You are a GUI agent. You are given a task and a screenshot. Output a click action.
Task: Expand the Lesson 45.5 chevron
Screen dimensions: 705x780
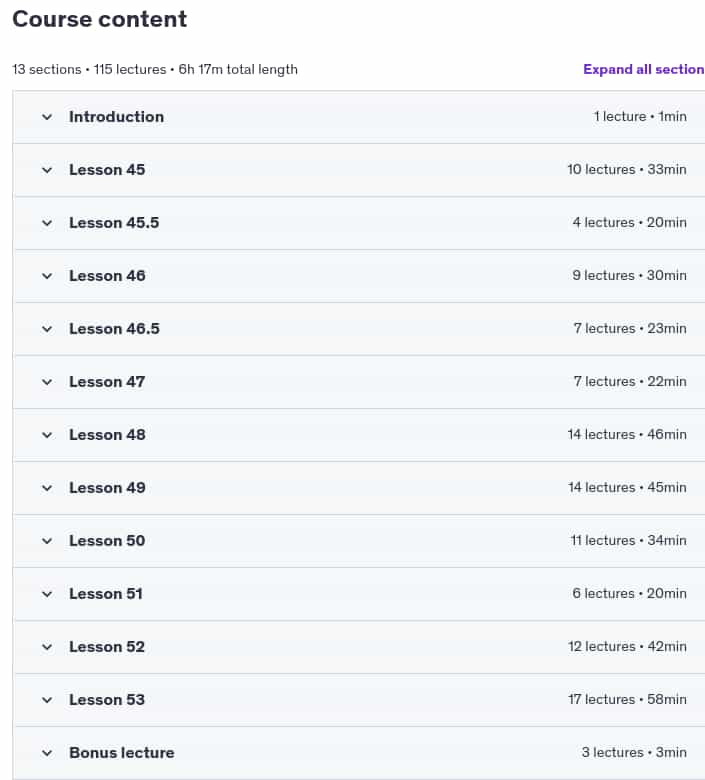47,223
